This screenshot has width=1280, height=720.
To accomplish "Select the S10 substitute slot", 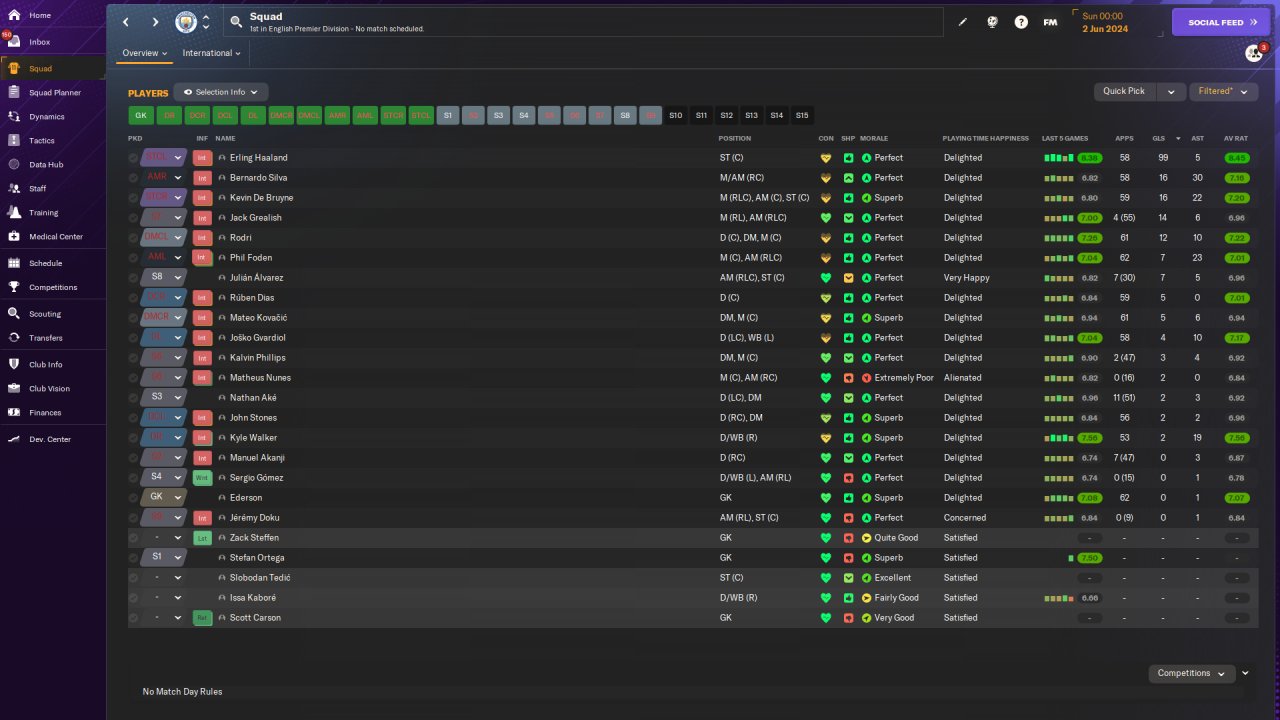I will click(x=676, y=116).
